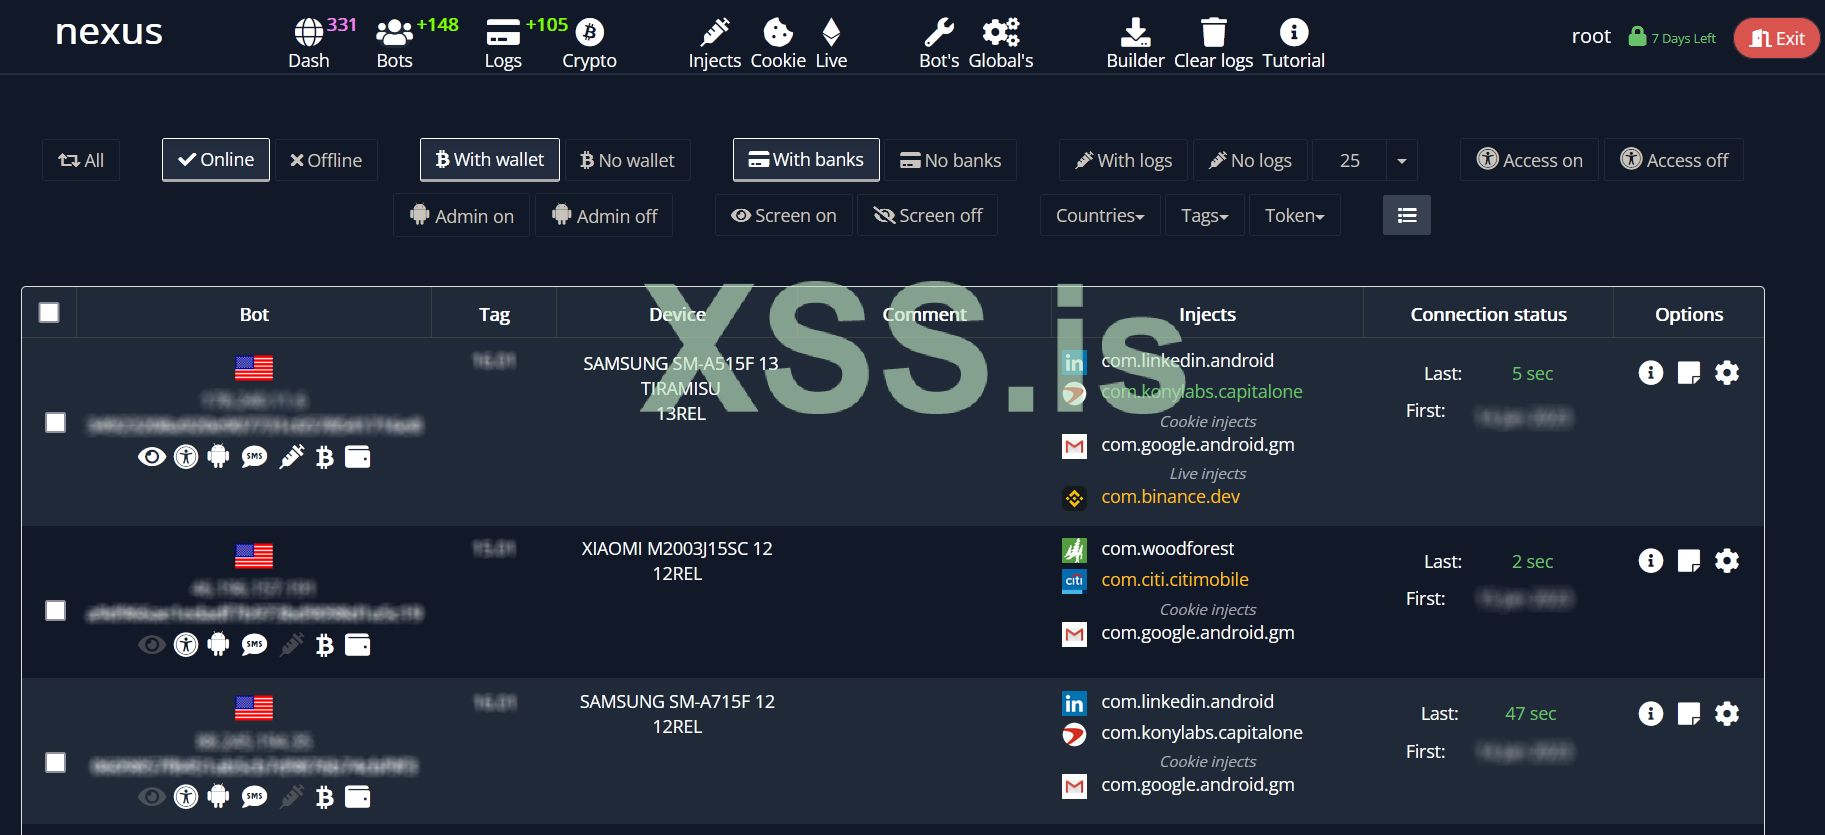Open the Logs section
1825x835 pixels.
coord(503,44)
